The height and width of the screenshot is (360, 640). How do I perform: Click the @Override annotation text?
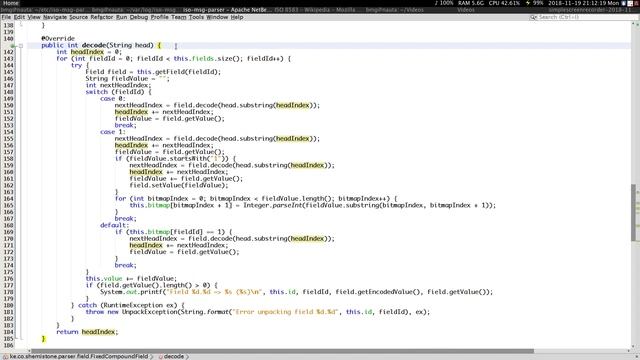pos(58,38)
